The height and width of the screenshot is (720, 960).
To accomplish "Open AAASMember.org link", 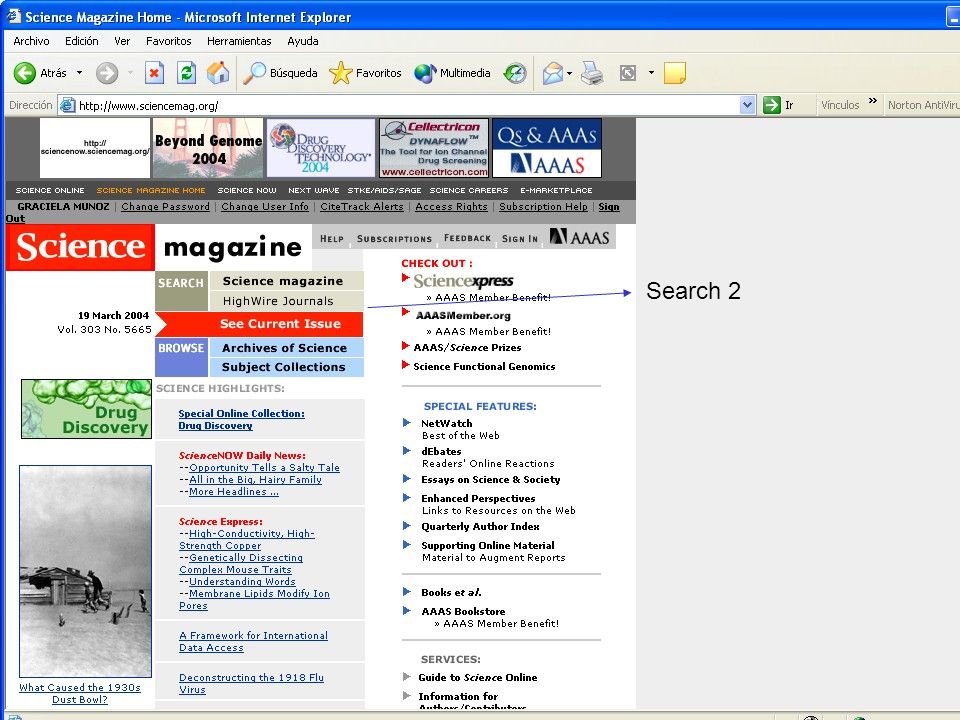I will pos(463,316).
